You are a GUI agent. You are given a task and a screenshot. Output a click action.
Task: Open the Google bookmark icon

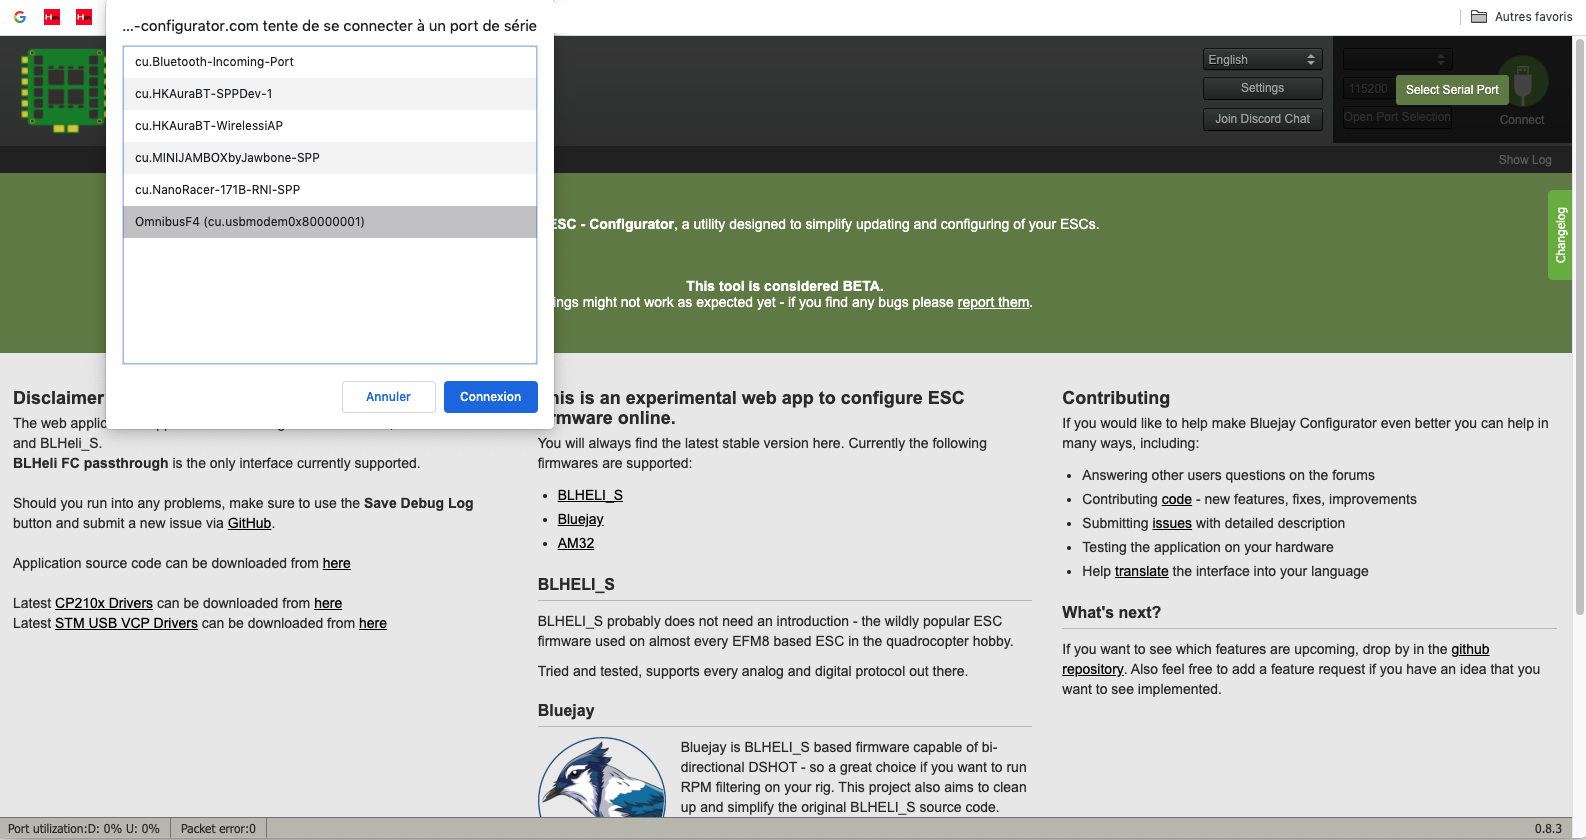click(20, 17)
